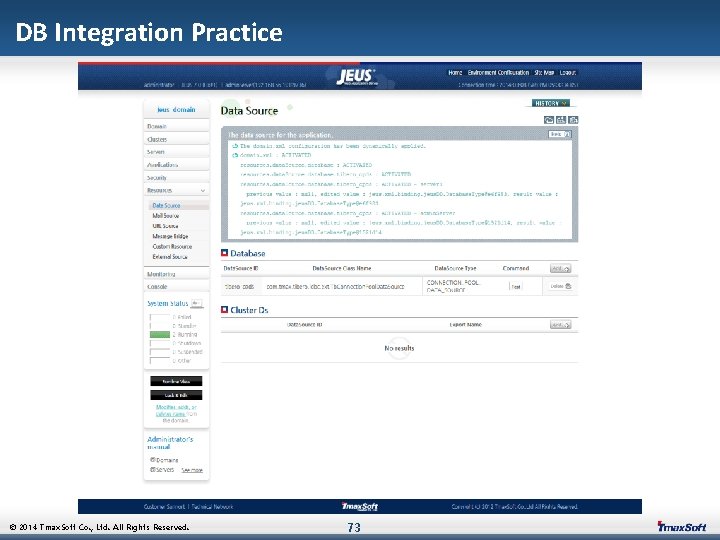The height and width of the screenshot is (540, 720).
Task: Open the middle toolbar icon below the HISTORY button
Action: 561,120
